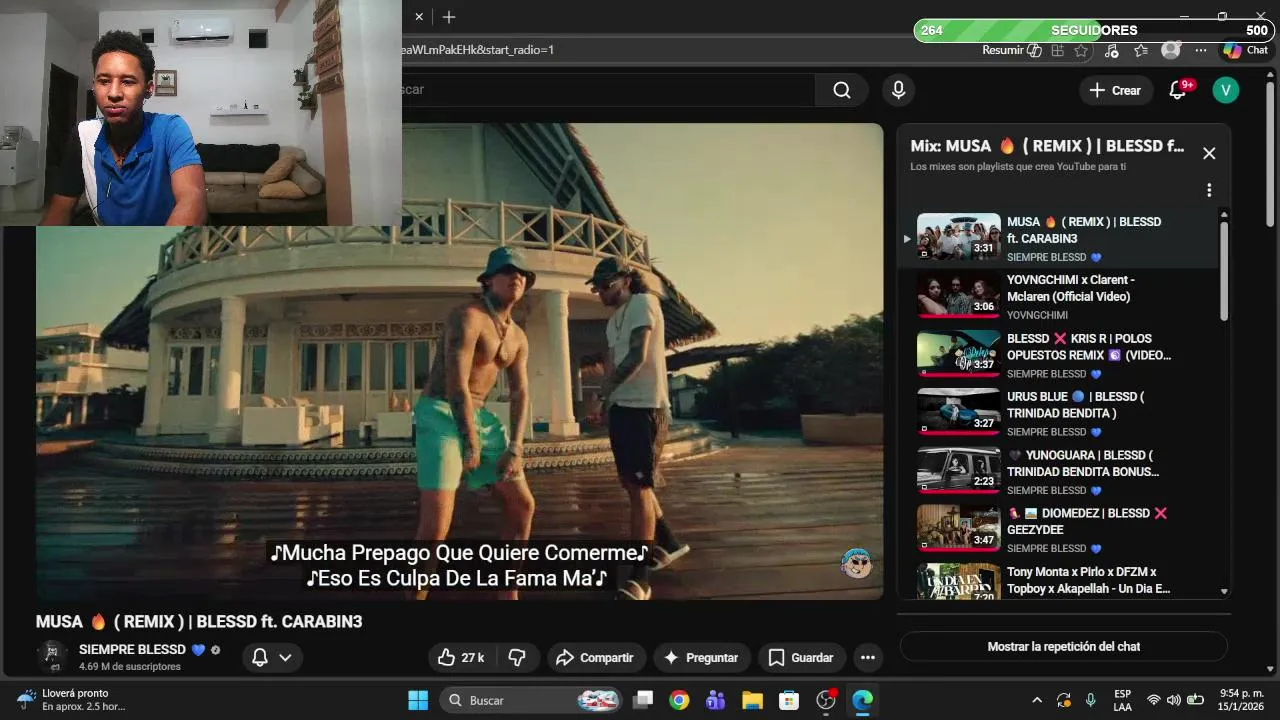Close the Mix playlist panel
This screenshot has width=1280, height=720.
1209,153
